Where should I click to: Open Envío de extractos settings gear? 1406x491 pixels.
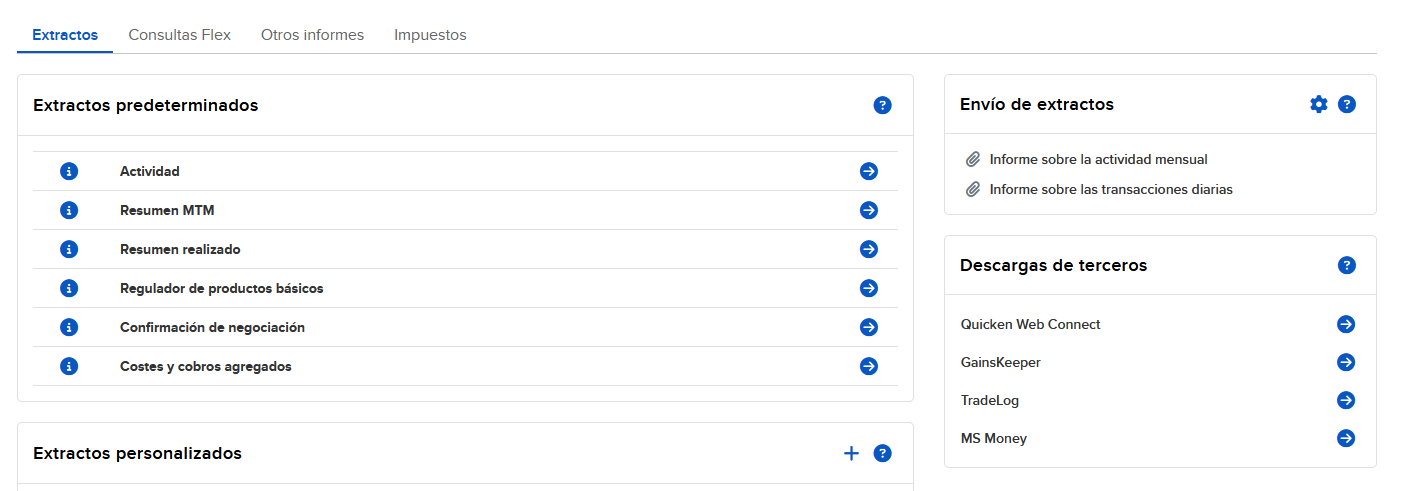tap(1319, 104)
